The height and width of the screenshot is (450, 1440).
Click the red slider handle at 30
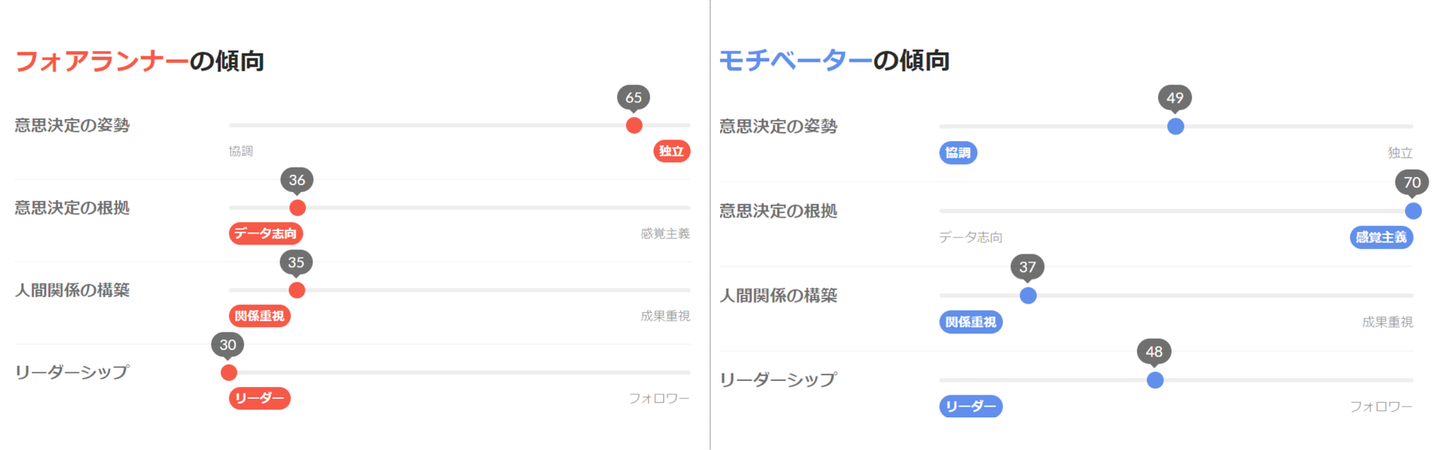pos(229,373)
